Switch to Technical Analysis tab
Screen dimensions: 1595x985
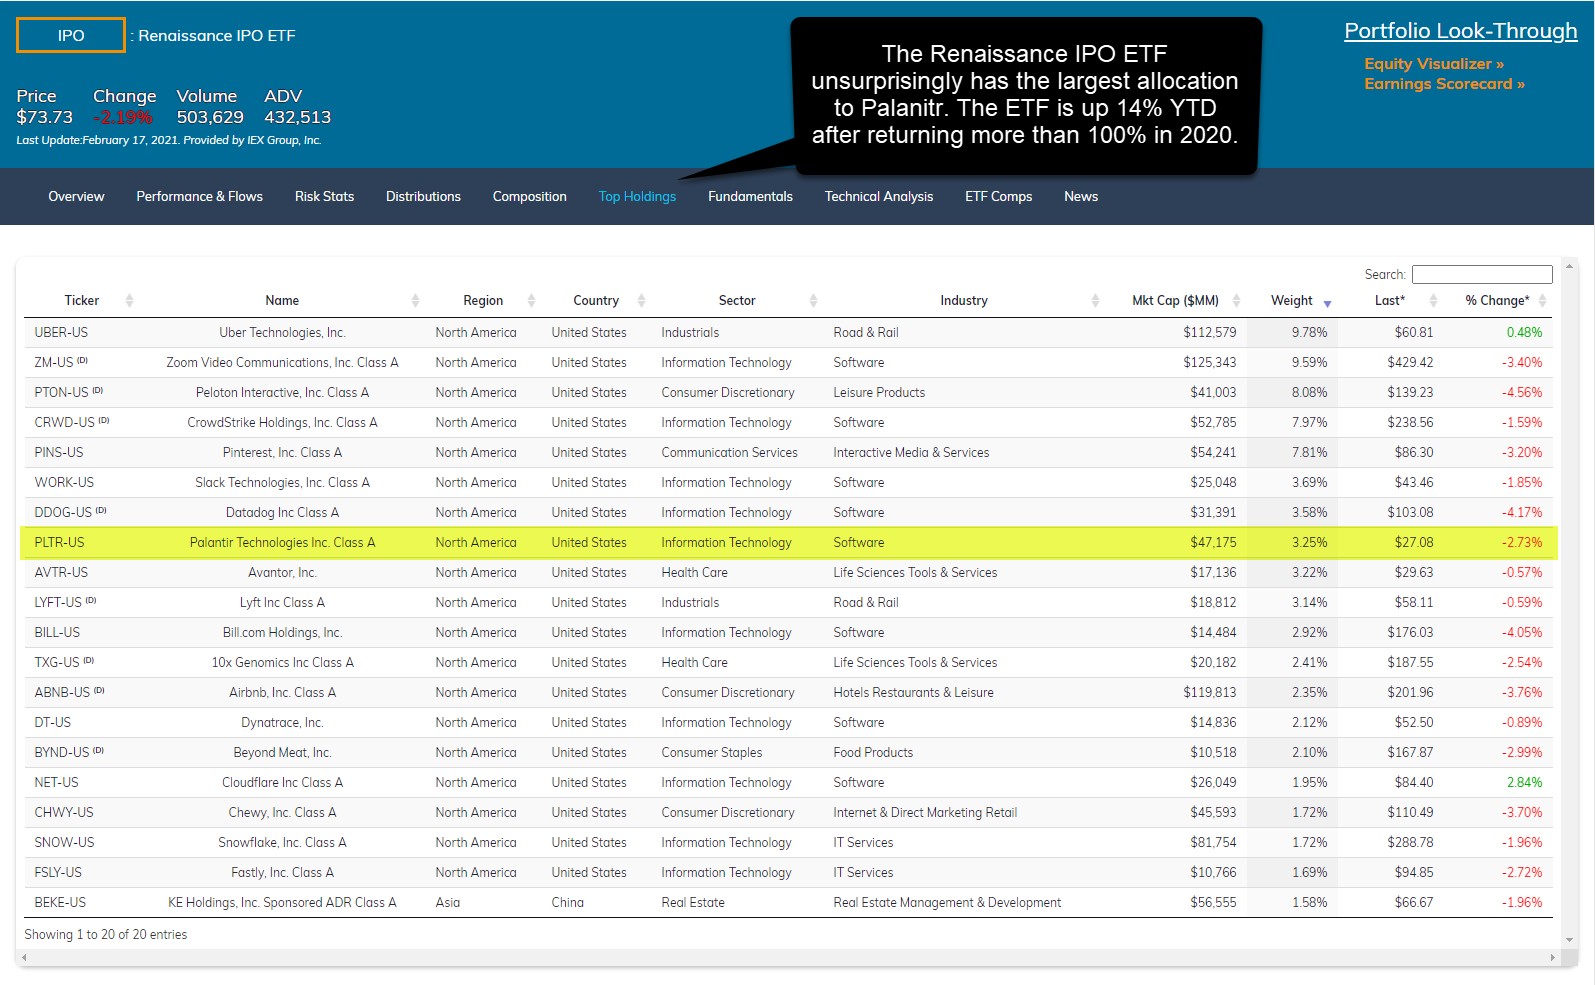(878, 197)
